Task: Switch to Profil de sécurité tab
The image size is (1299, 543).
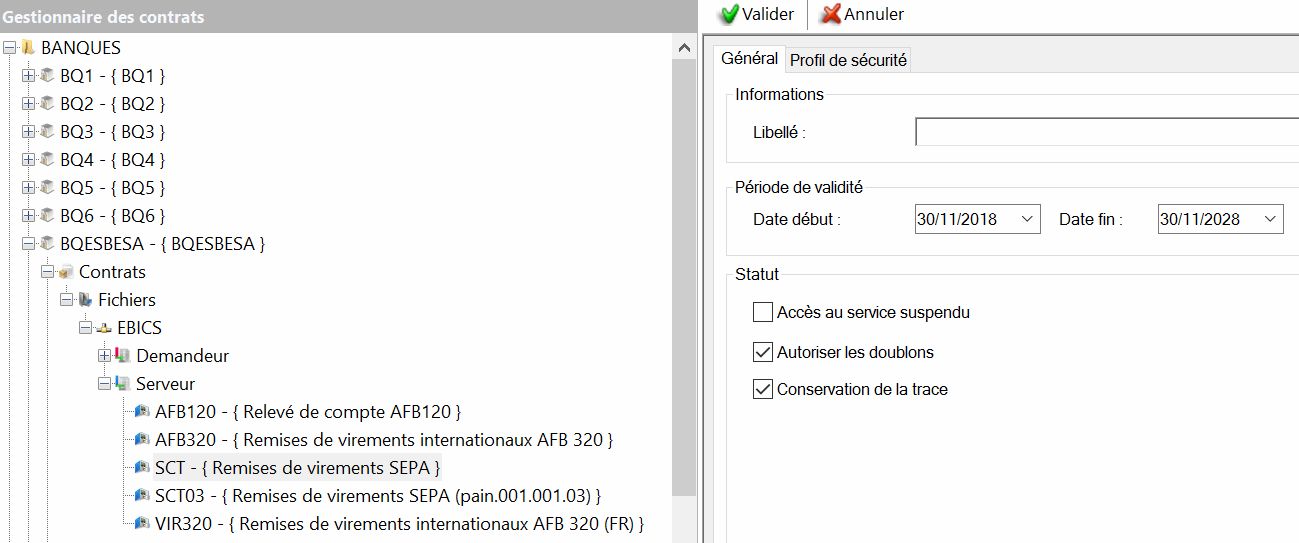Action: pyautogui.click(x=848, y=60)
